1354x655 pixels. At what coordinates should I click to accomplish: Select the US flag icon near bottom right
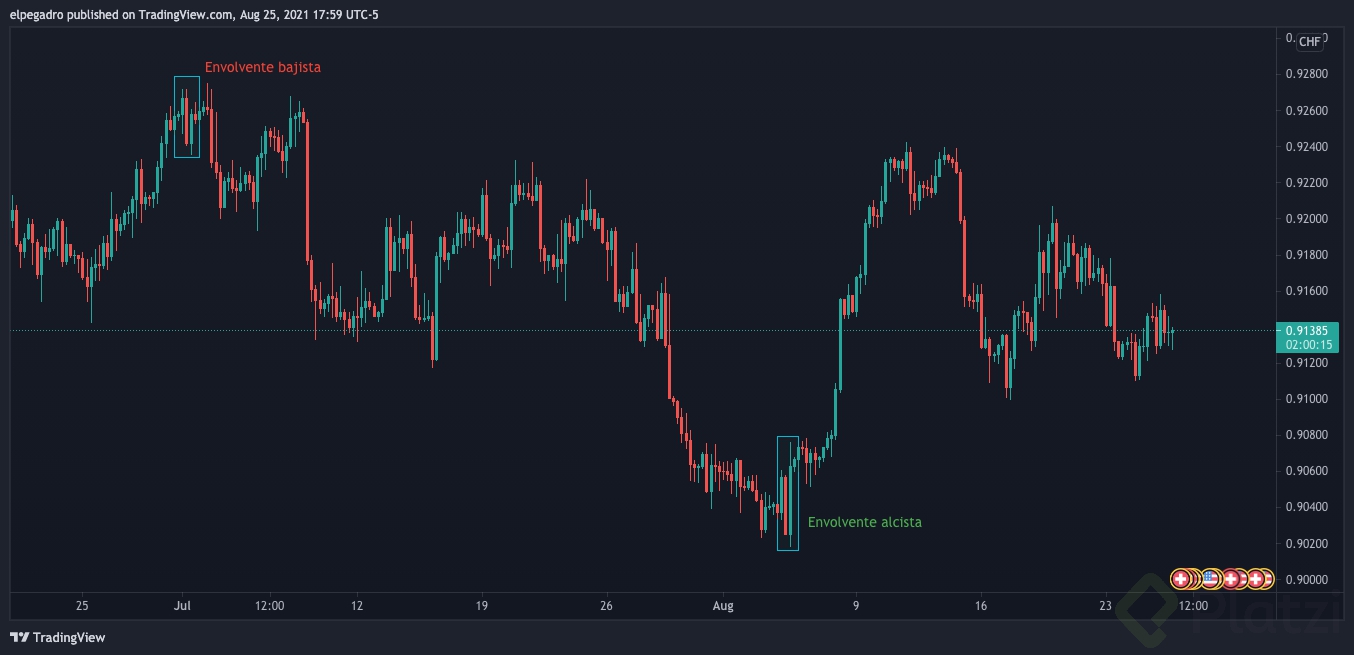1210,578
